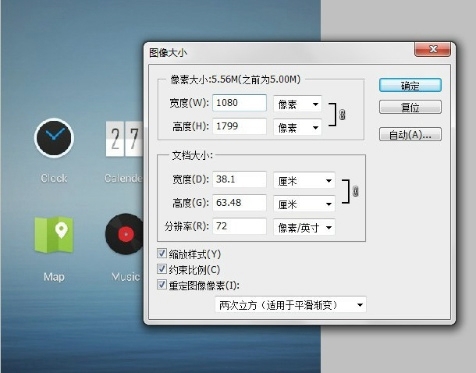
Task: Open the 两次立方 resampling method dropdown
Action: pos(290,305)
